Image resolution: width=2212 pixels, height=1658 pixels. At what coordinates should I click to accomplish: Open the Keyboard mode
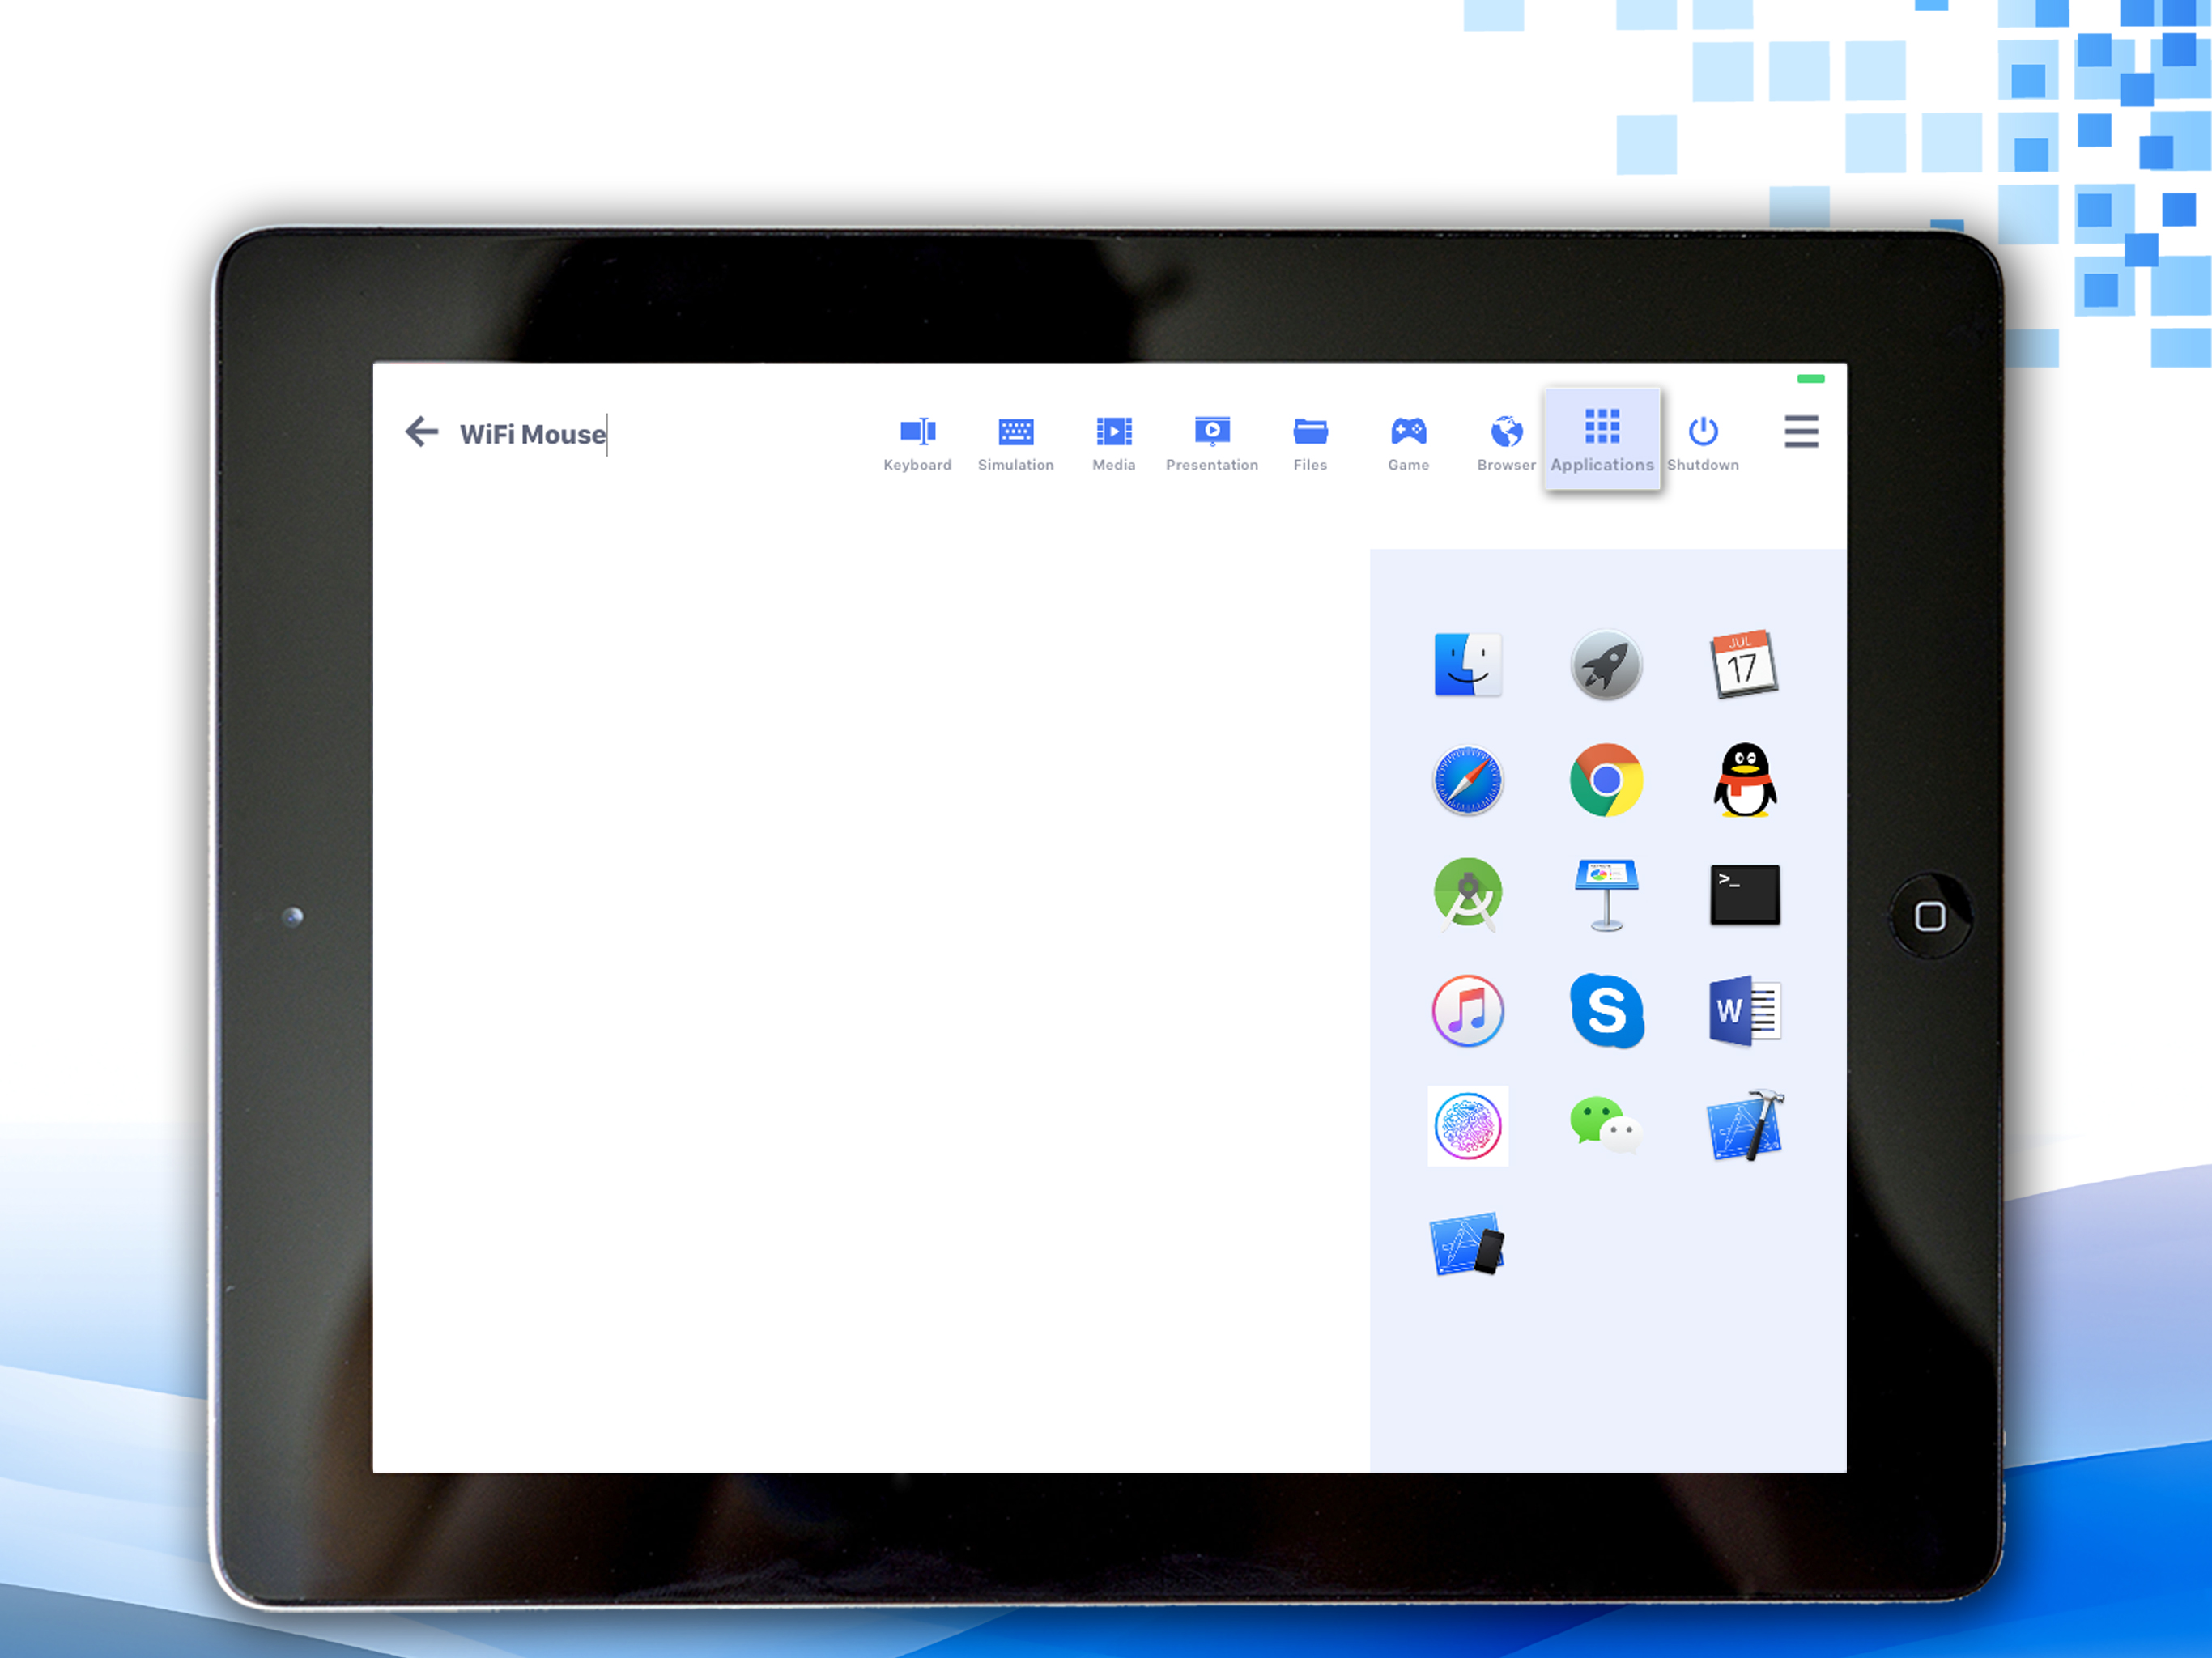tap(917, 444)
